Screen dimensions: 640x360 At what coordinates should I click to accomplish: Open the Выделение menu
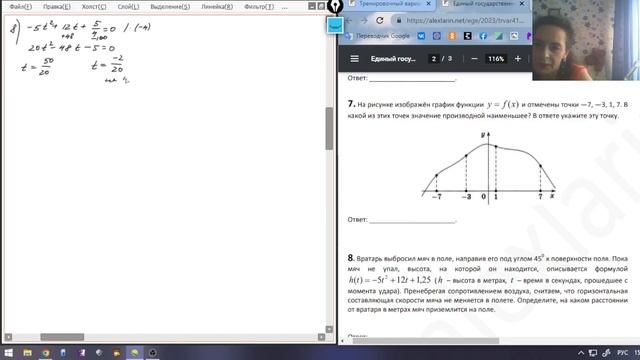click(170, 7)
